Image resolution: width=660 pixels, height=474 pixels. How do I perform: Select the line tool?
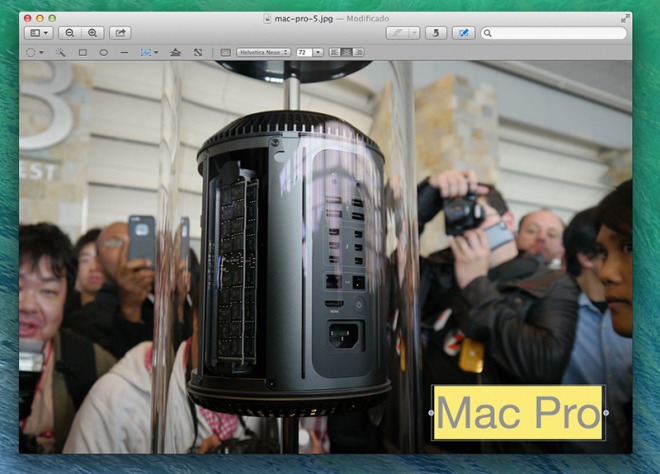124,52
